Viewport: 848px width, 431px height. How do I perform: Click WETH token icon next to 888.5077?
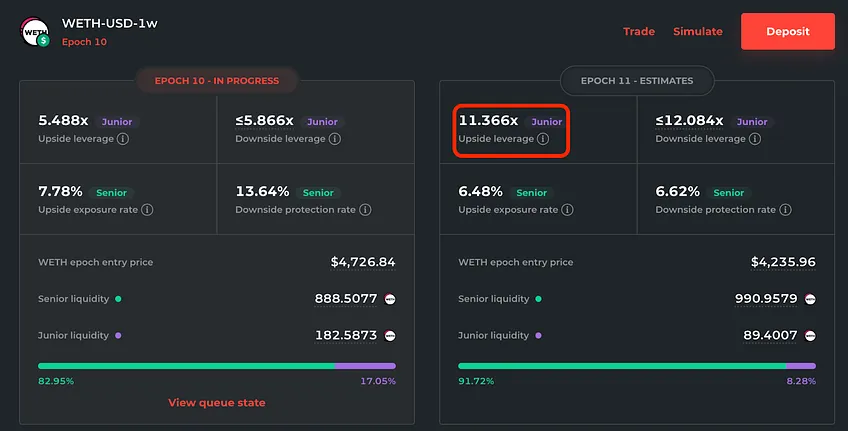389,299
